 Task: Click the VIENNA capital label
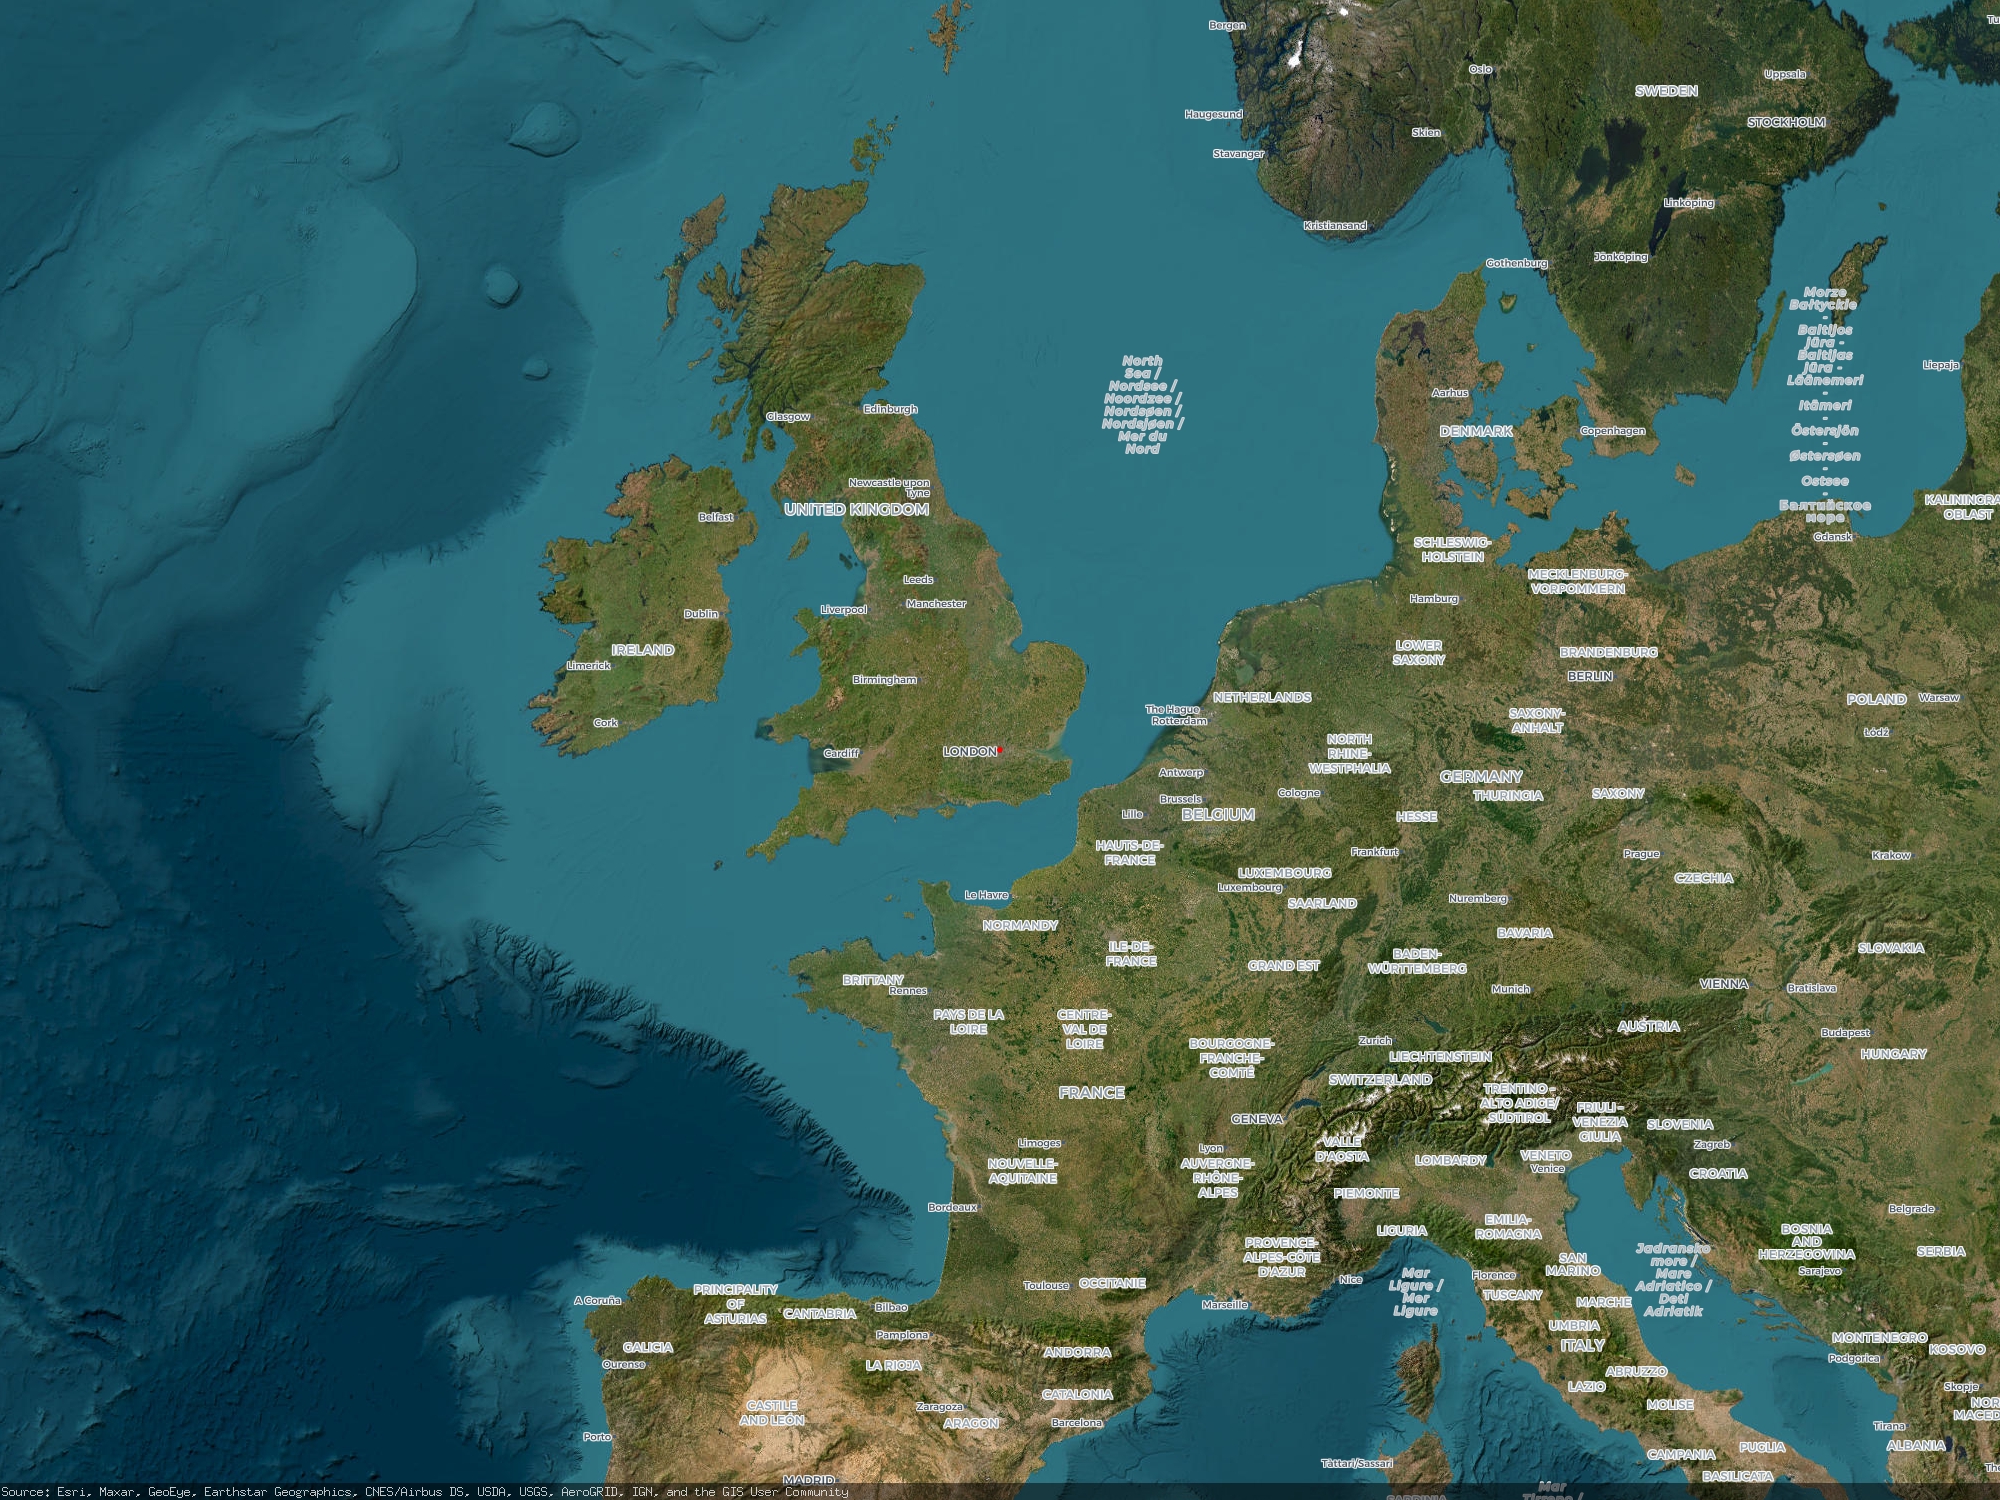tap(1723, 984)
